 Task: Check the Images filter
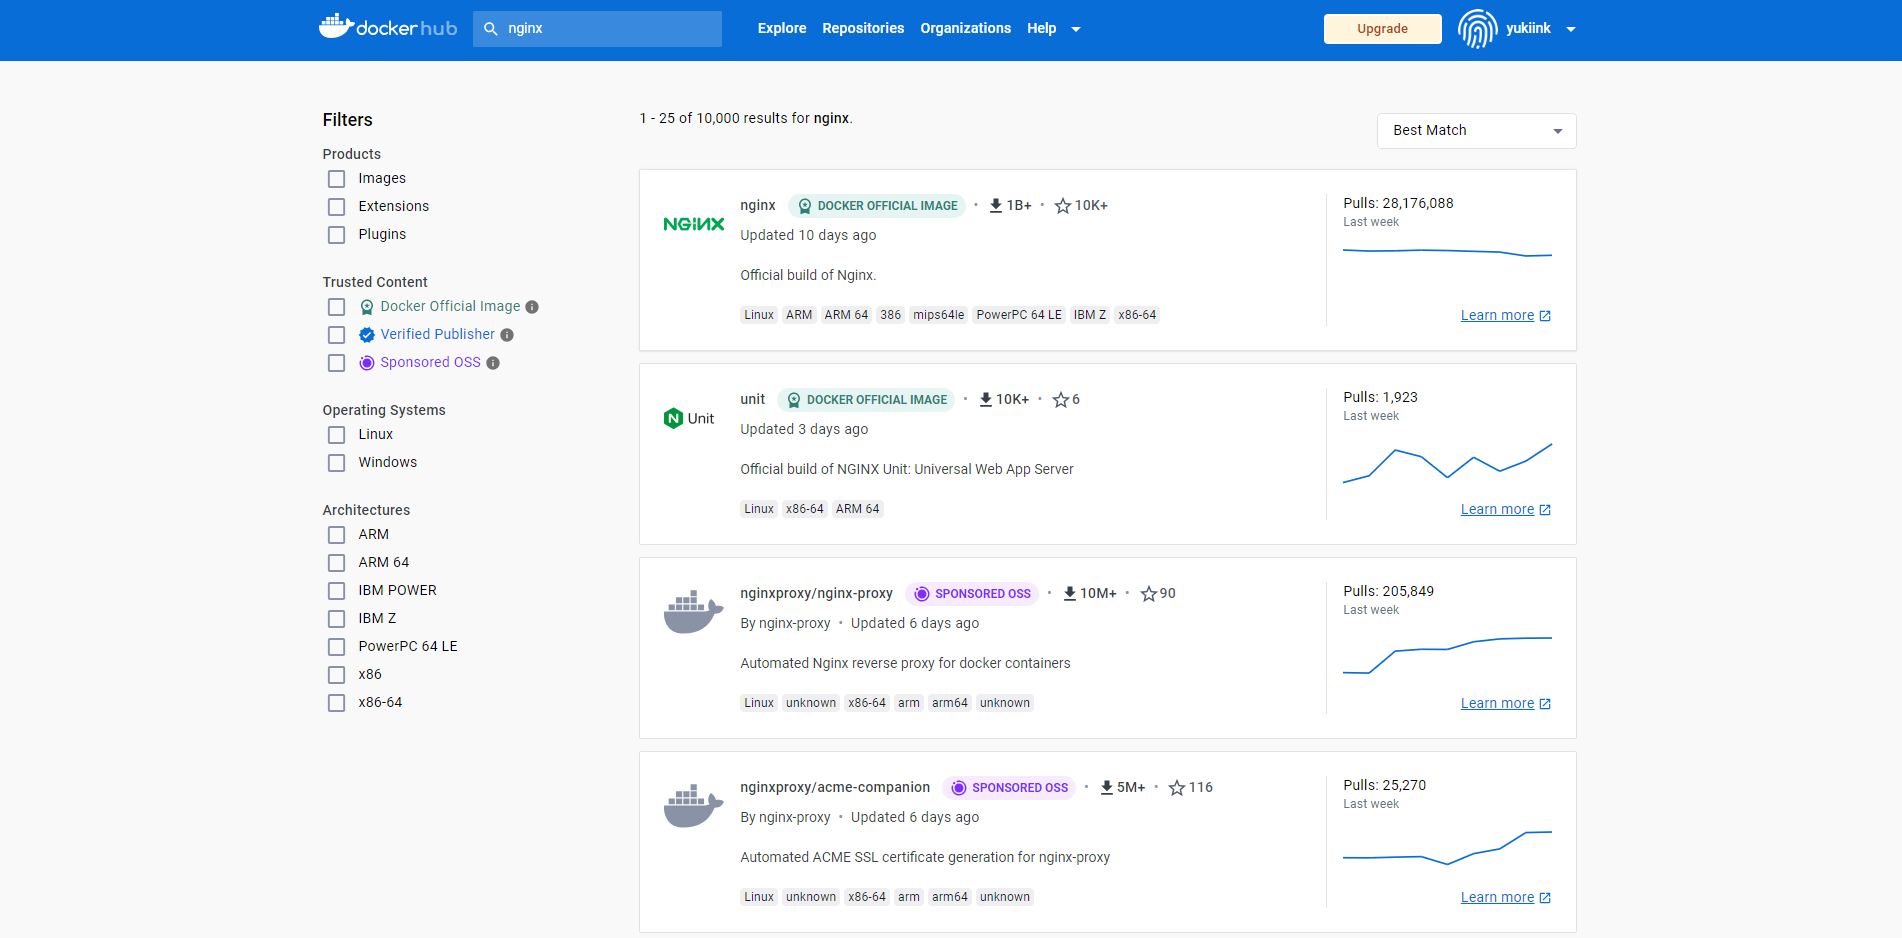point(337,179)
